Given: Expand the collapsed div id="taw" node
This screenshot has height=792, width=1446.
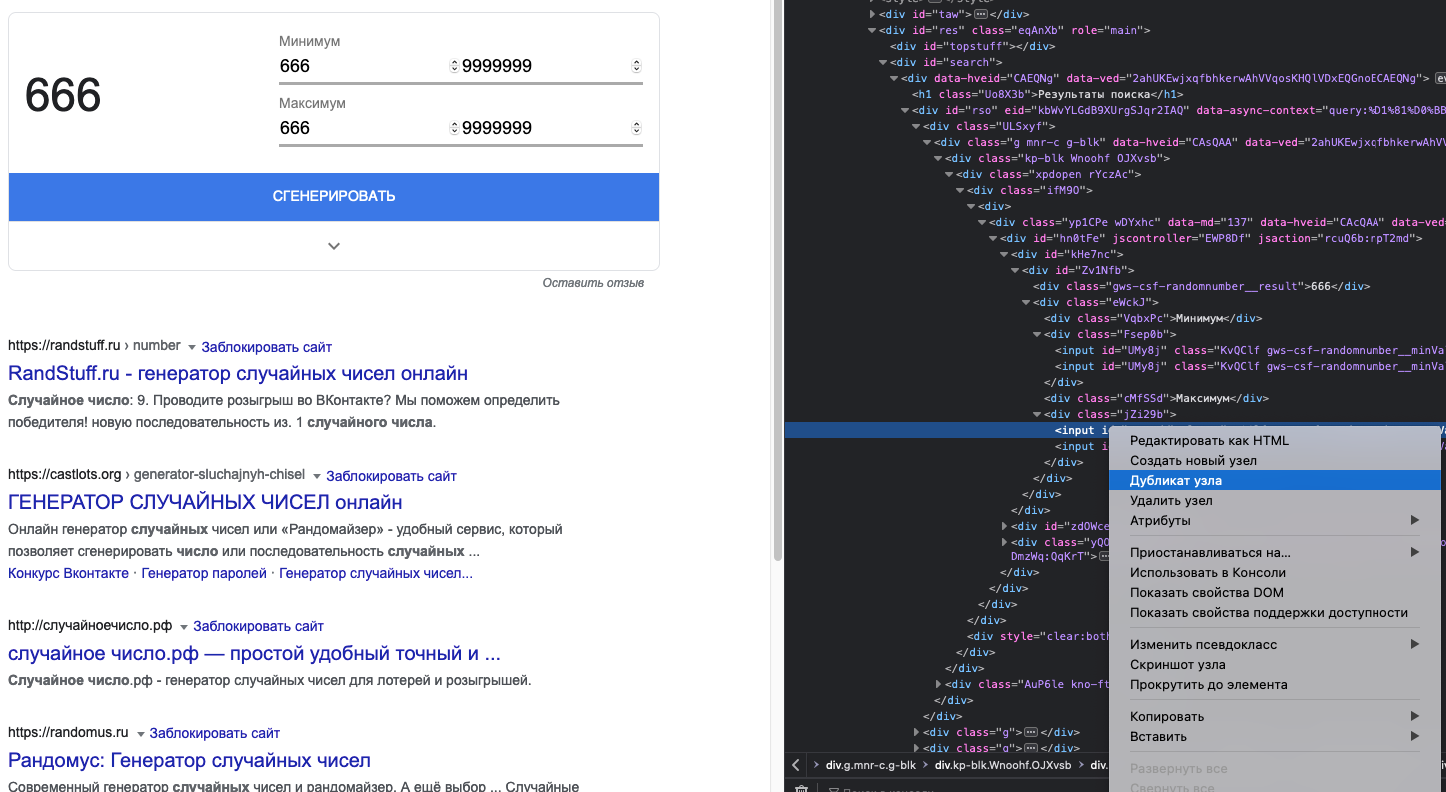Looking at the screenshot, I should pos(873,14).
